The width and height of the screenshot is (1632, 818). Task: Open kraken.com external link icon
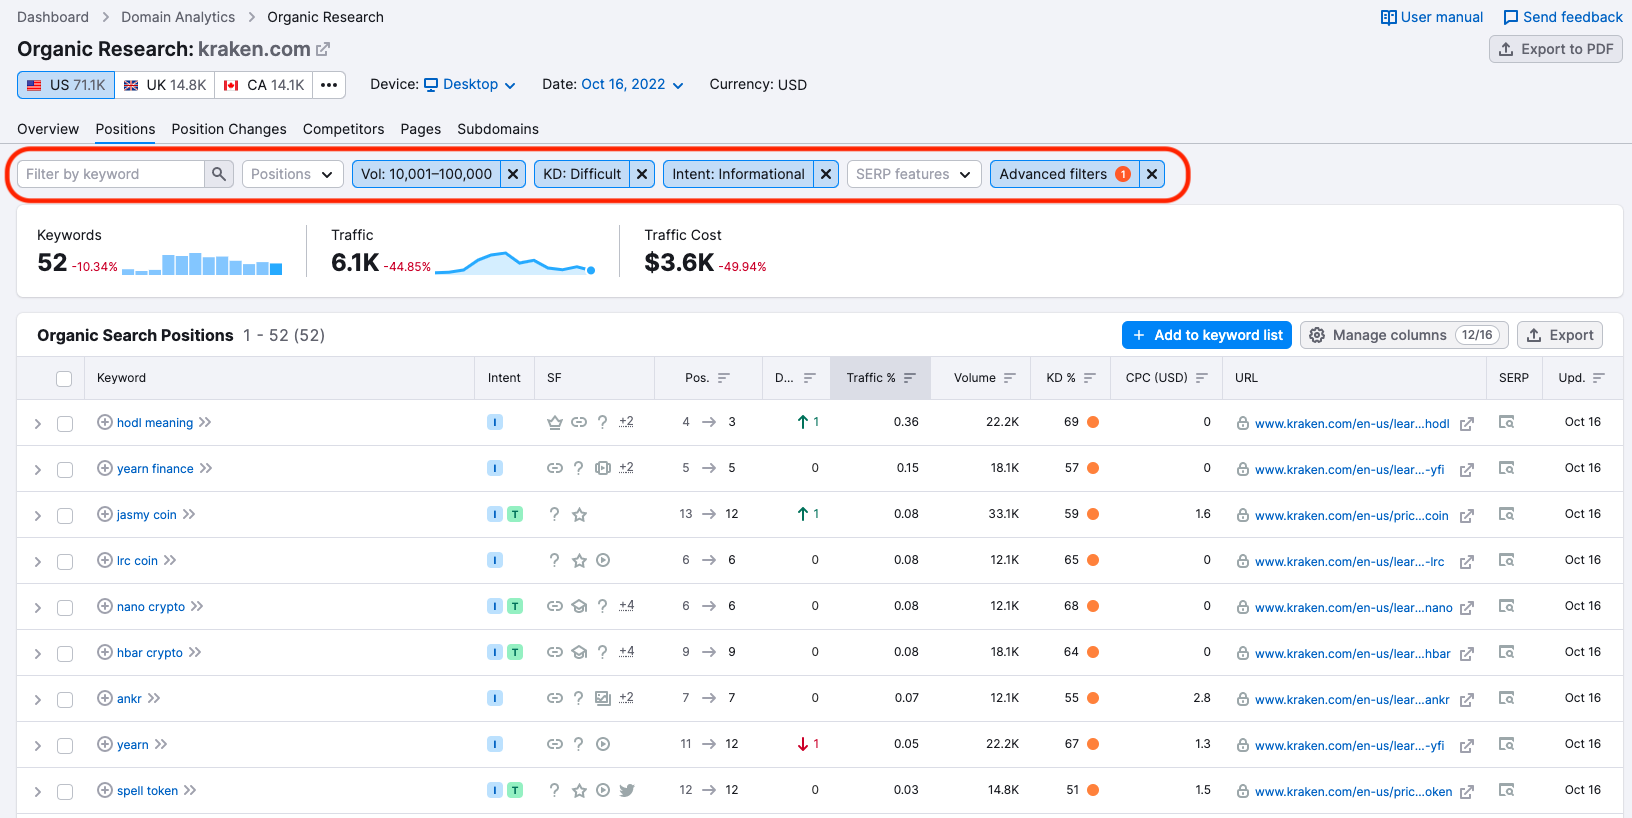[x=323, y=49]
